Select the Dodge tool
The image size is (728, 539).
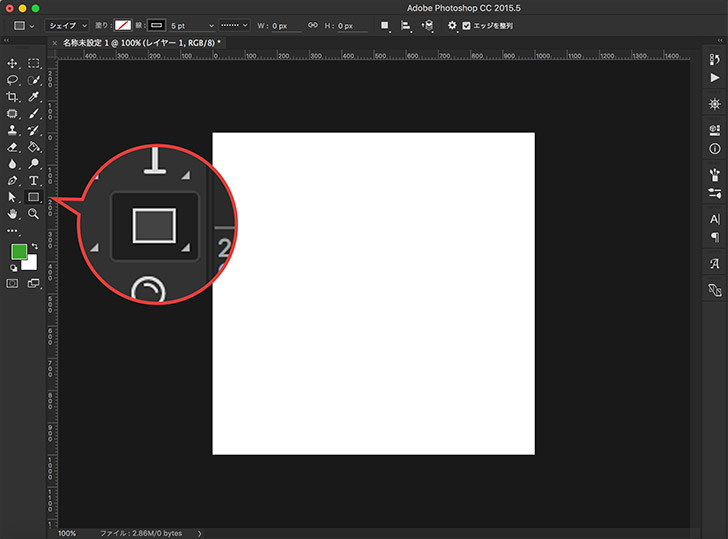(33, 164)
